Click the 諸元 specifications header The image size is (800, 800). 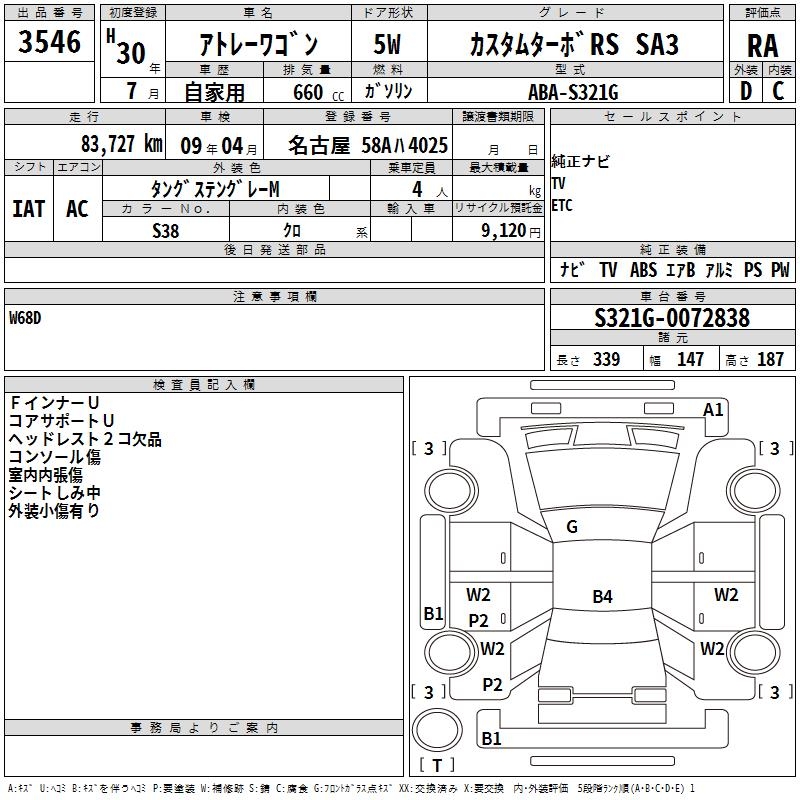(x=672, y=337)
